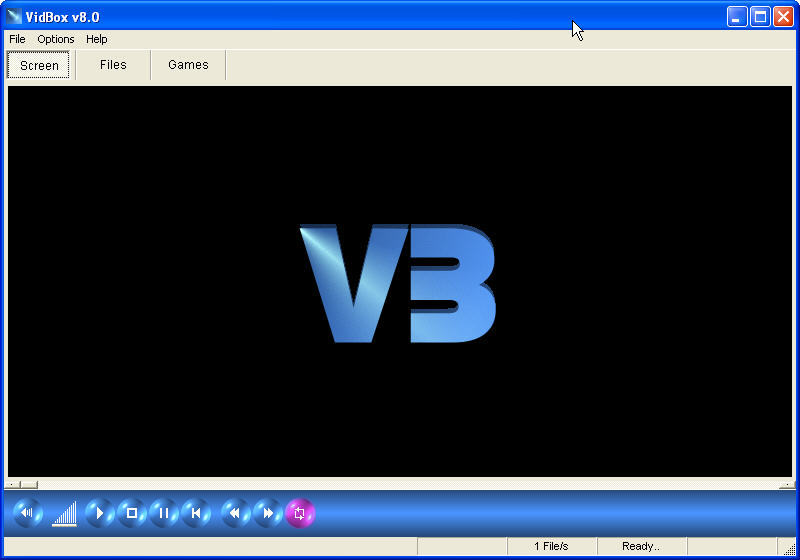Rewind the video
The image size is (800, 560).
coord(235,513)
